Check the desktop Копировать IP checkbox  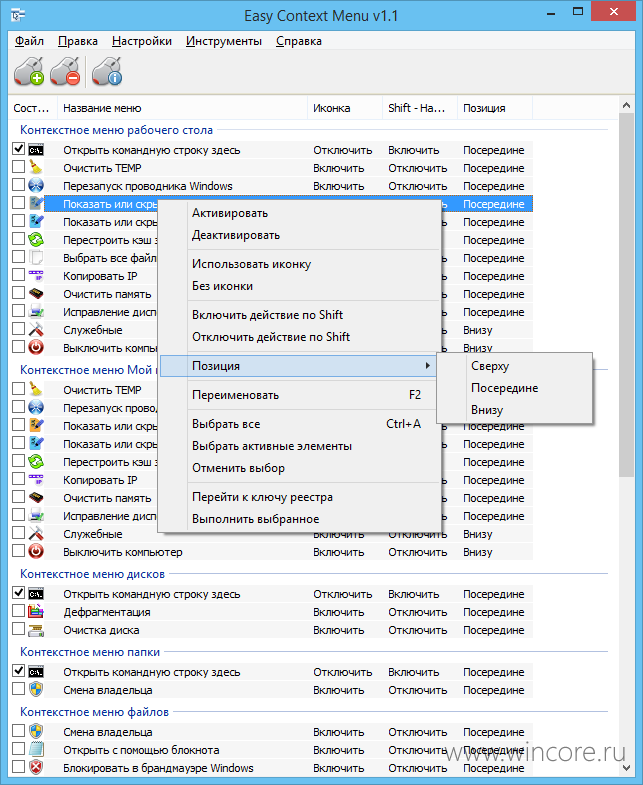[x=19, y=275]
